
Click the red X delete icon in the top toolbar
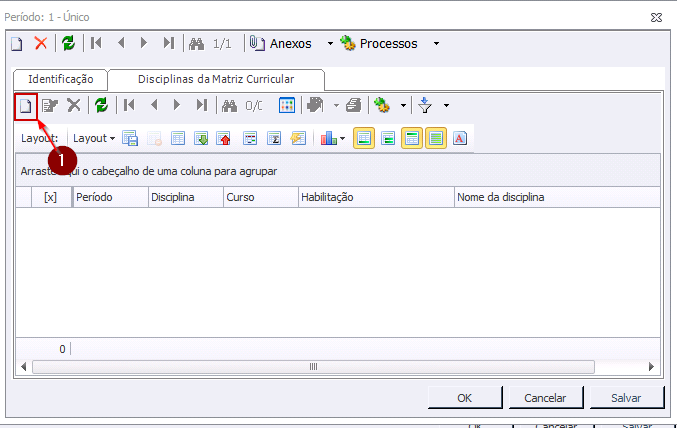(x=41, y=43)
